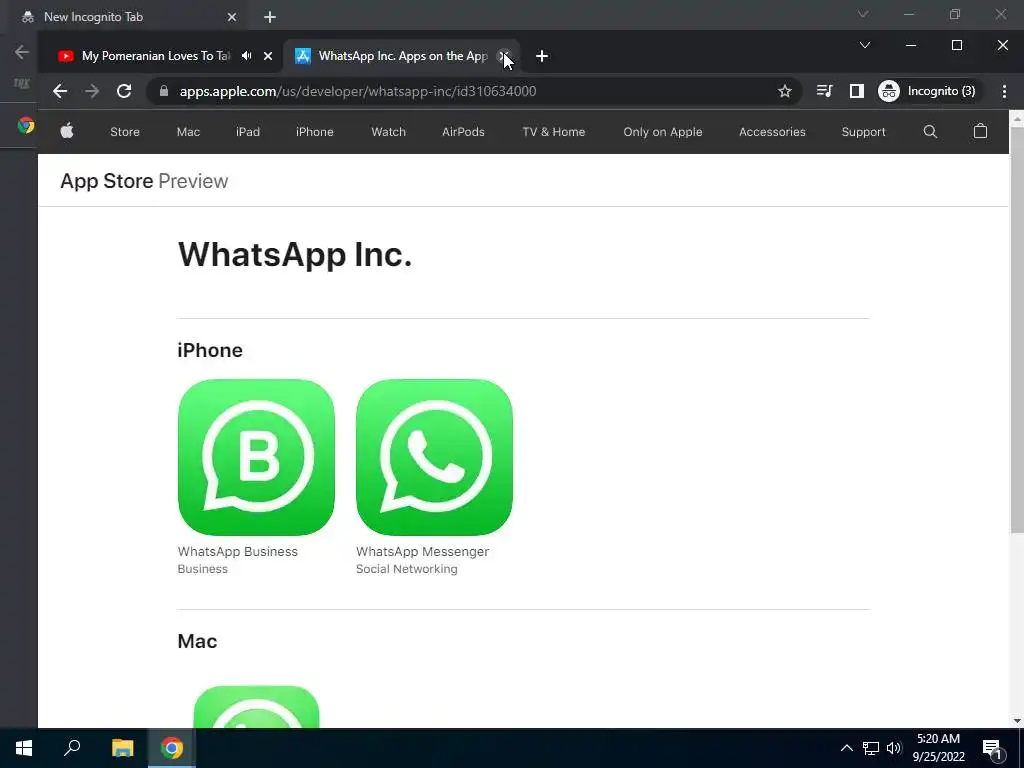Image resolution: width=1024 pixels, height=768 pixels.
Task: Switch to the My Pomeranian YouTube tab
Action: pyautogui.click(x=155, y=56)
